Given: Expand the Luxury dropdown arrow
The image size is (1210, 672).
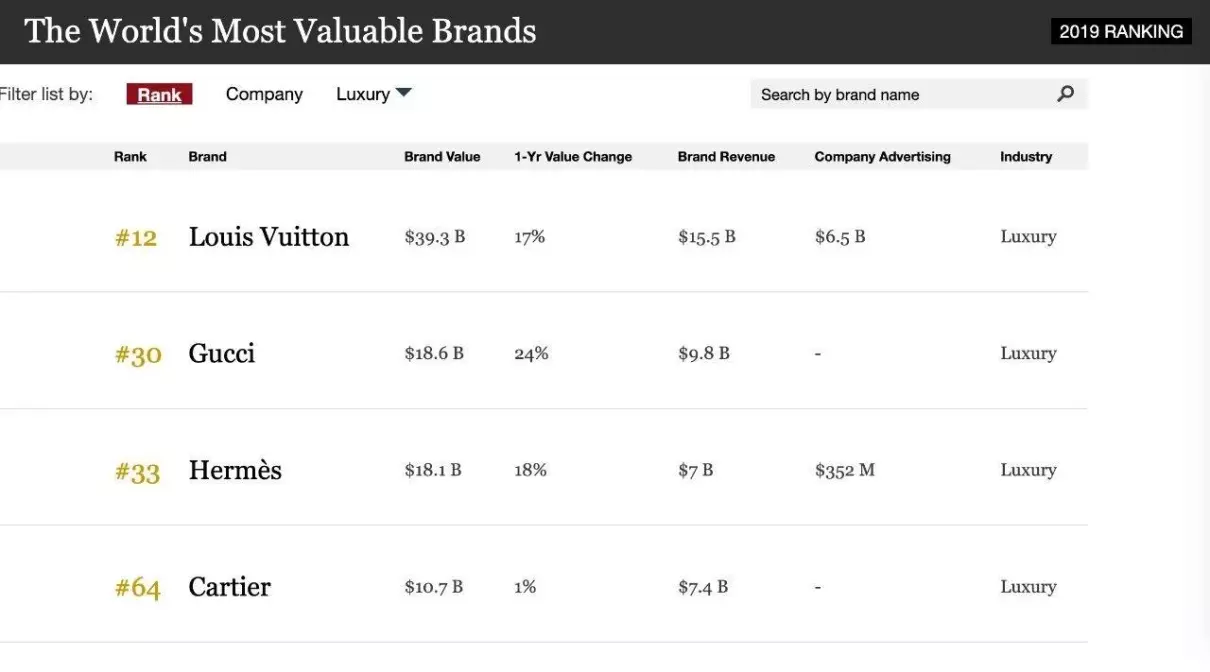Looking at the screenshot, I should click(x=403, y=93).
